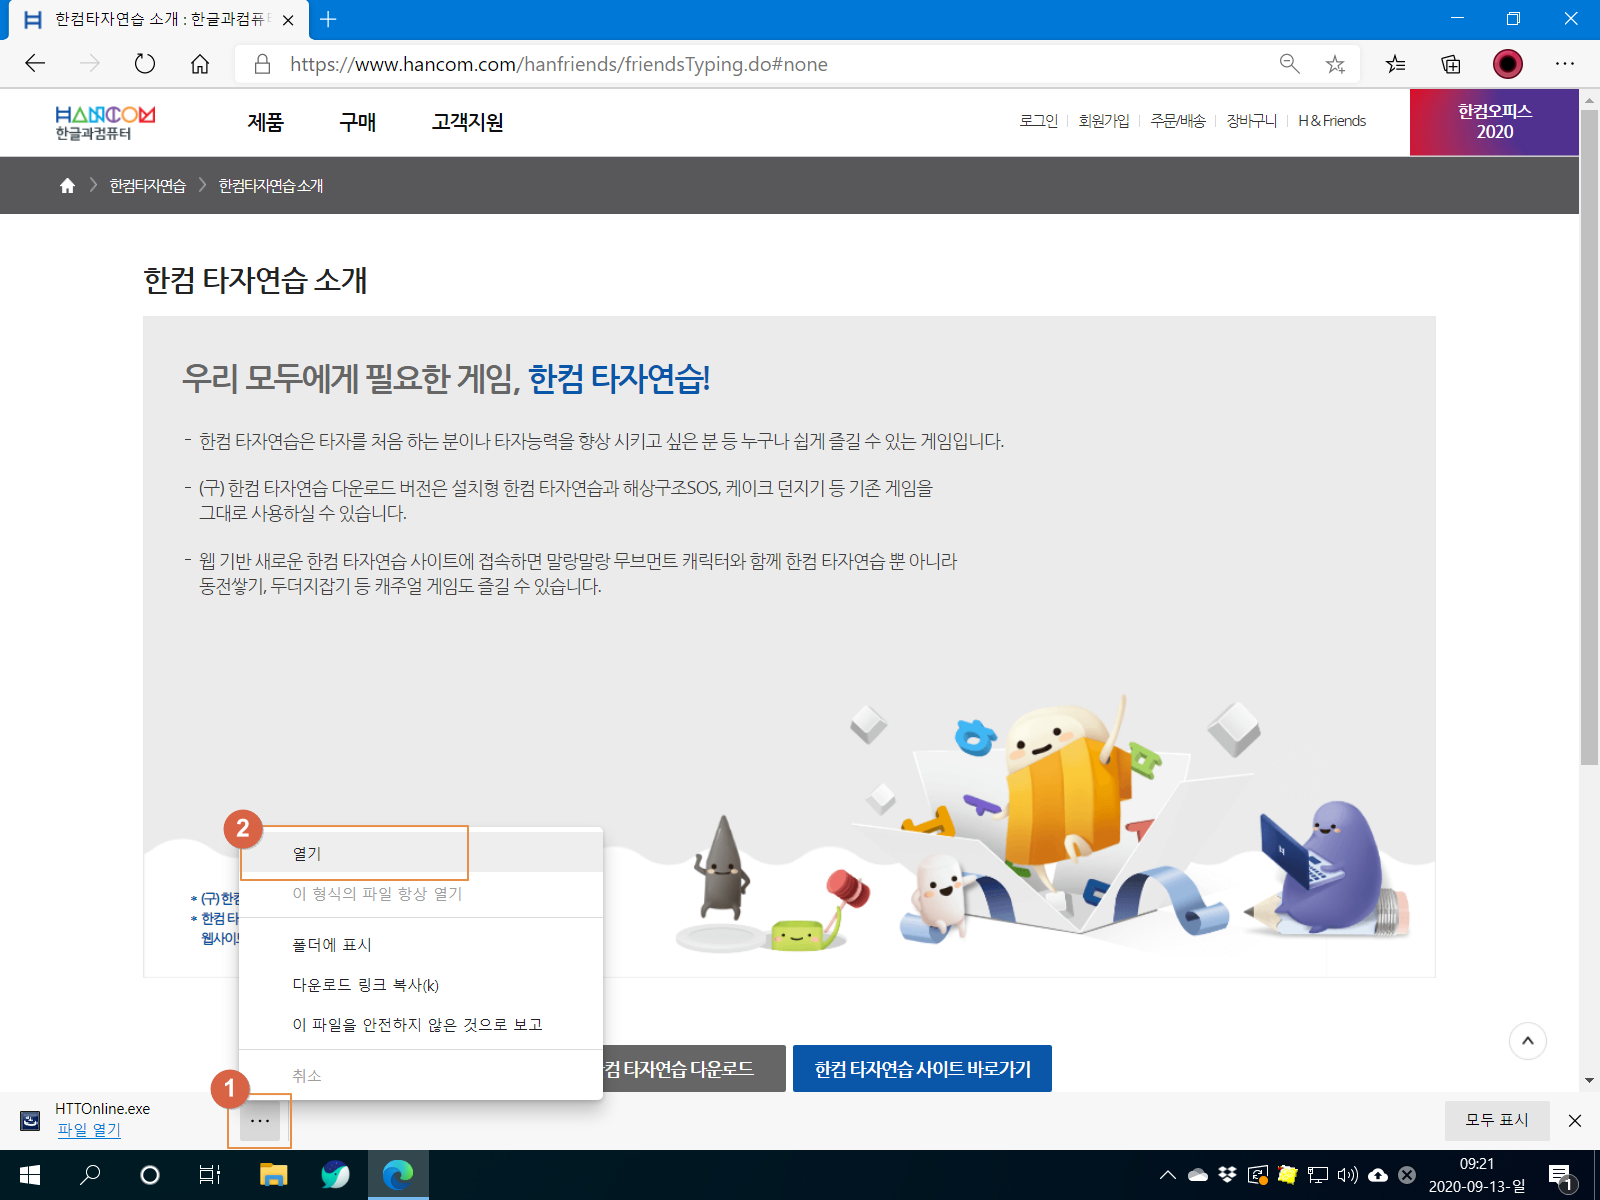The image size is (1600, 1200).
Task: Click 한컴 타자연습 사이트 바로가기 button
Action: 922,1069
